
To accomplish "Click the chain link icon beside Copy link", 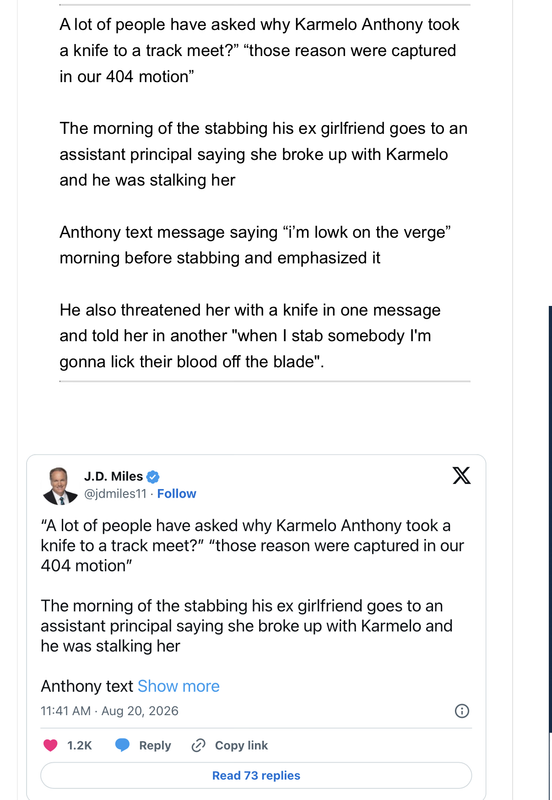I will tap(198, 745).
